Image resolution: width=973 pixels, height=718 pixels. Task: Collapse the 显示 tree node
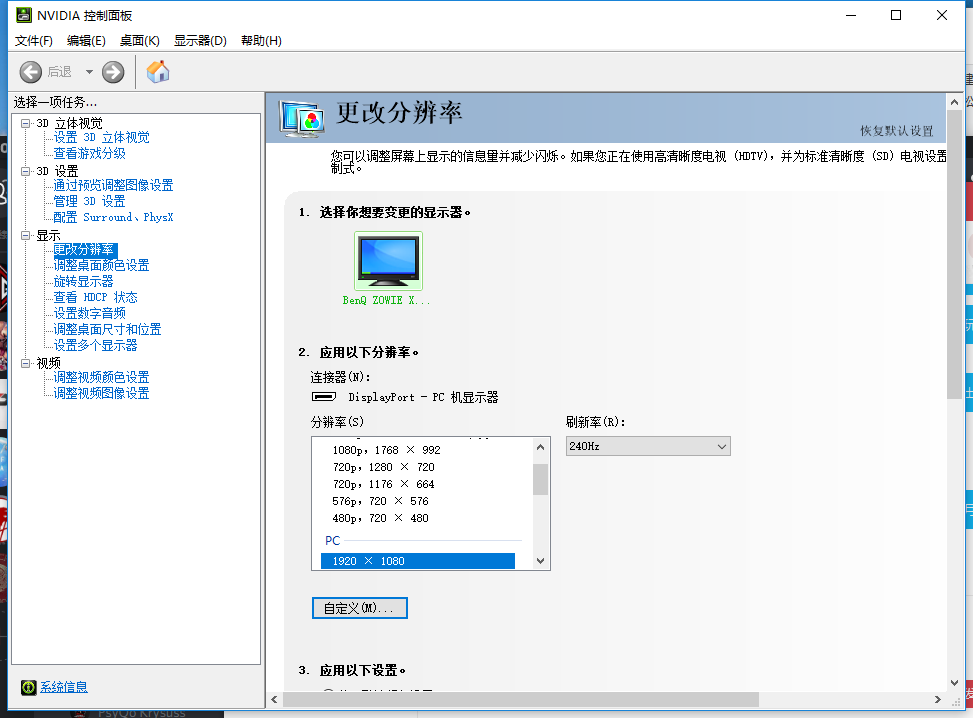click(25, 235)
